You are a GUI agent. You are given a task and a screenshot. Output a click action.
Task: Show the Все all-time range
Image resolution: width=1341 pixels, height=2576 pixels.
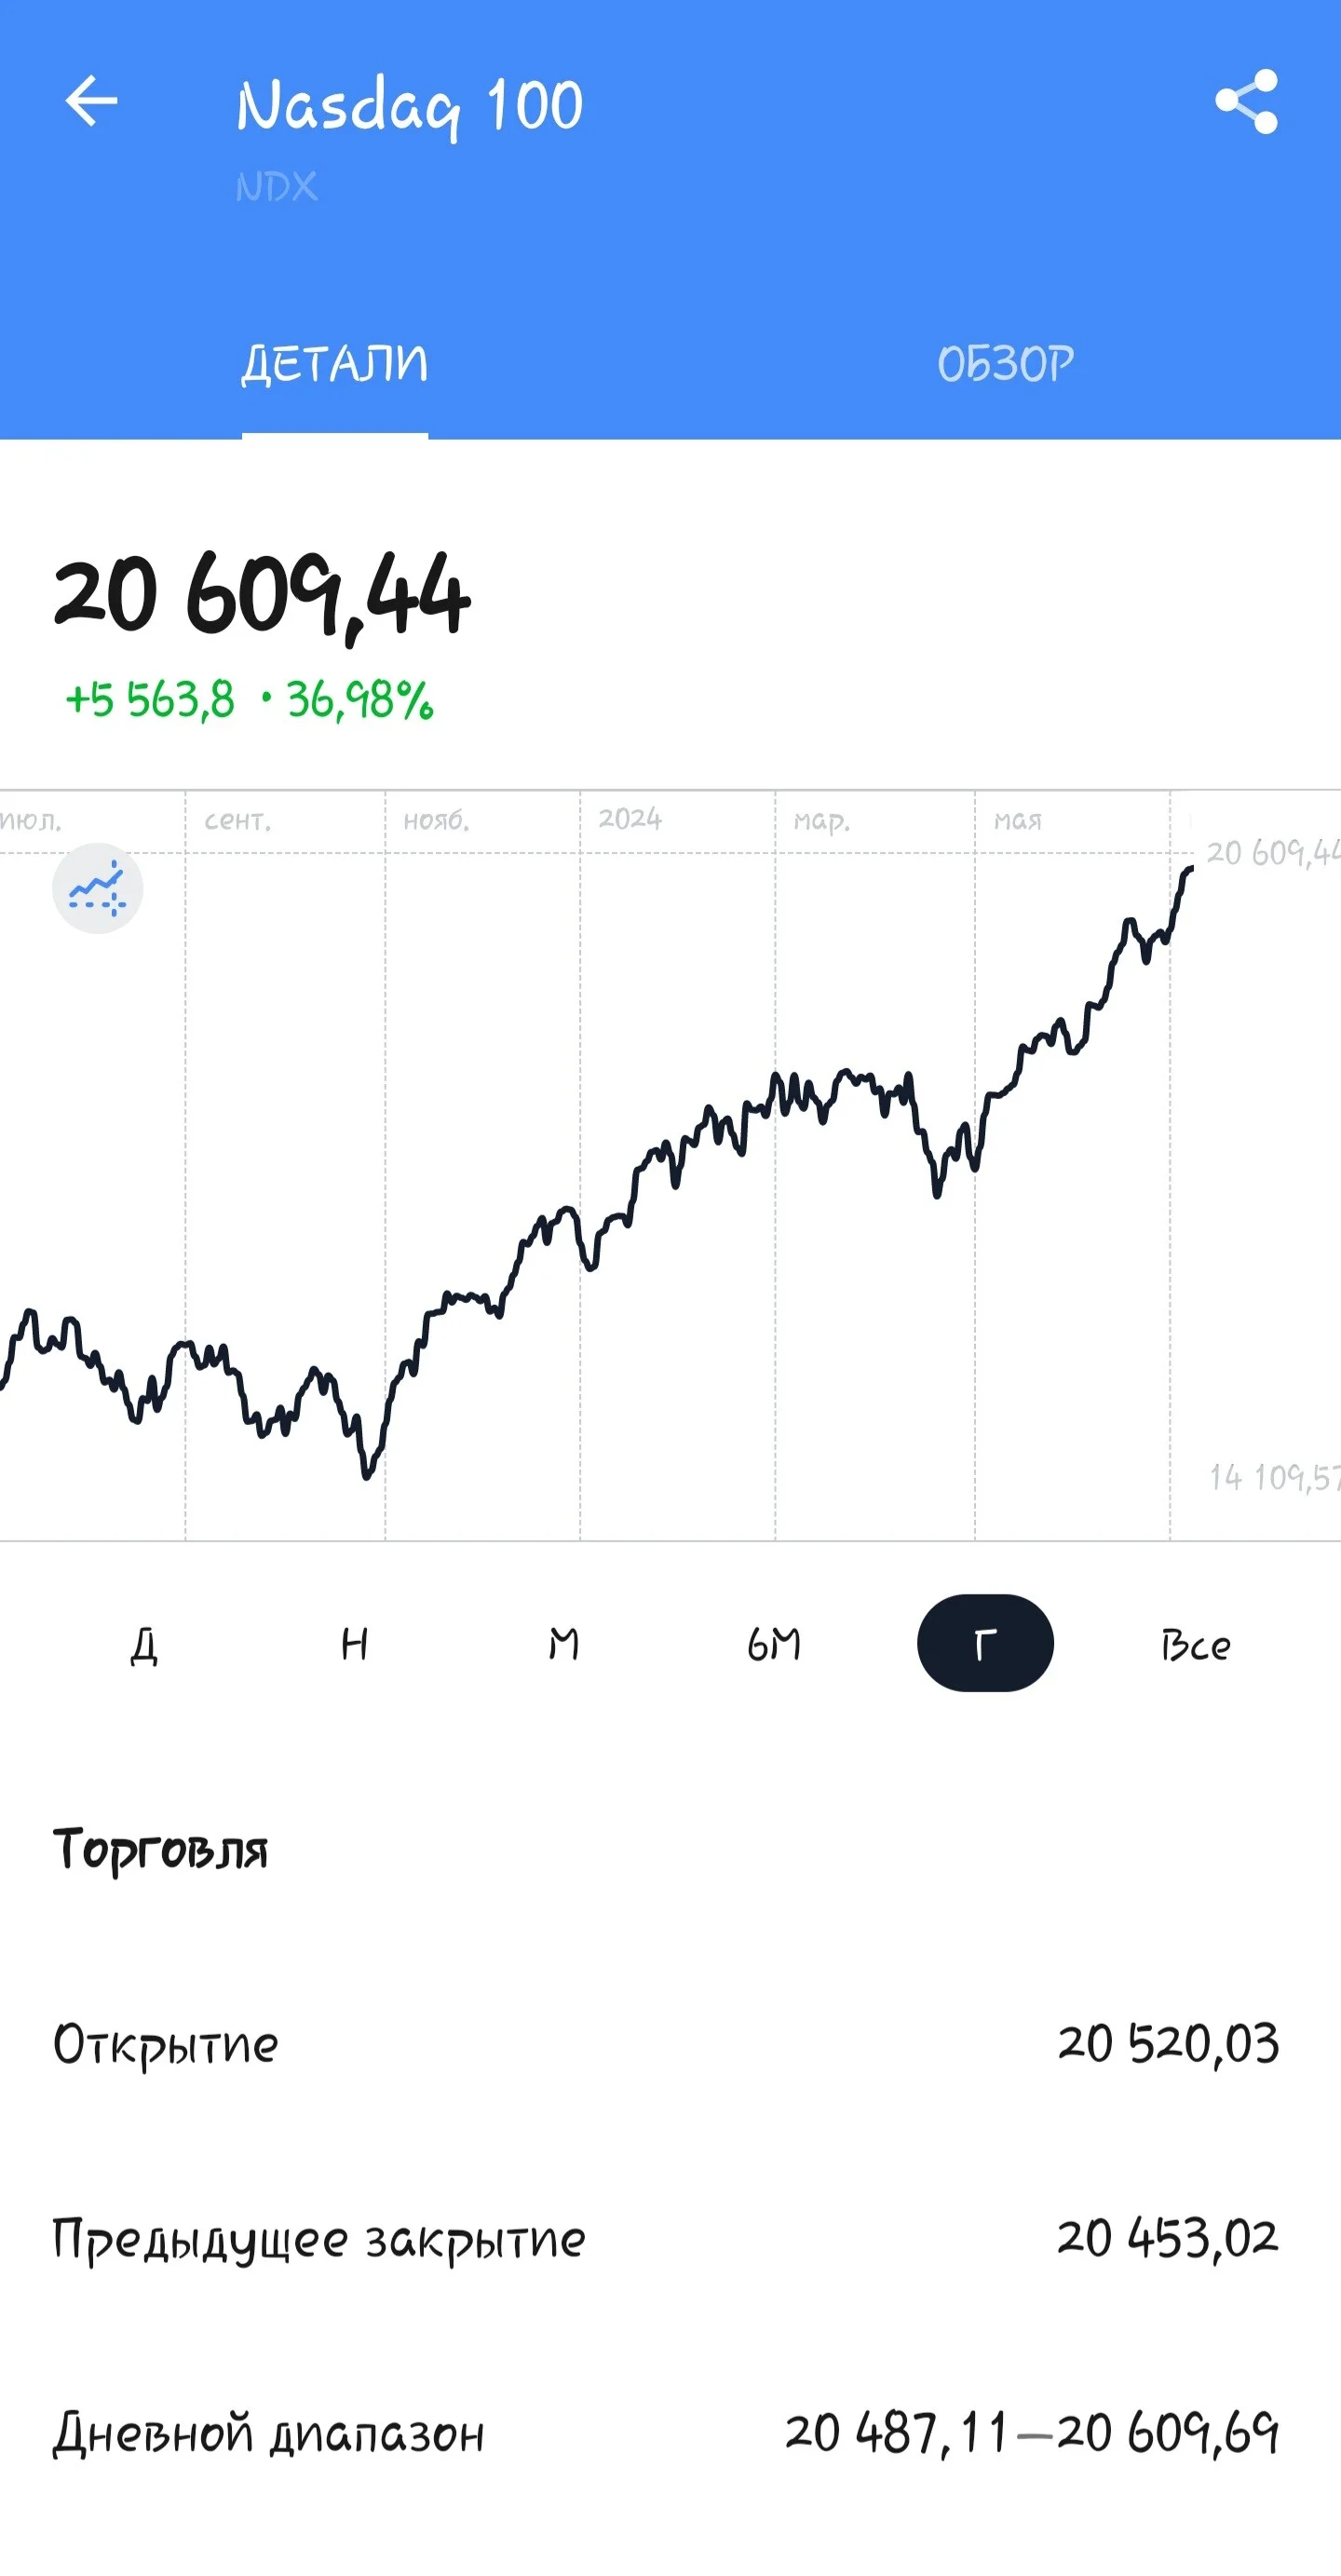[x=1196, y=1645]
